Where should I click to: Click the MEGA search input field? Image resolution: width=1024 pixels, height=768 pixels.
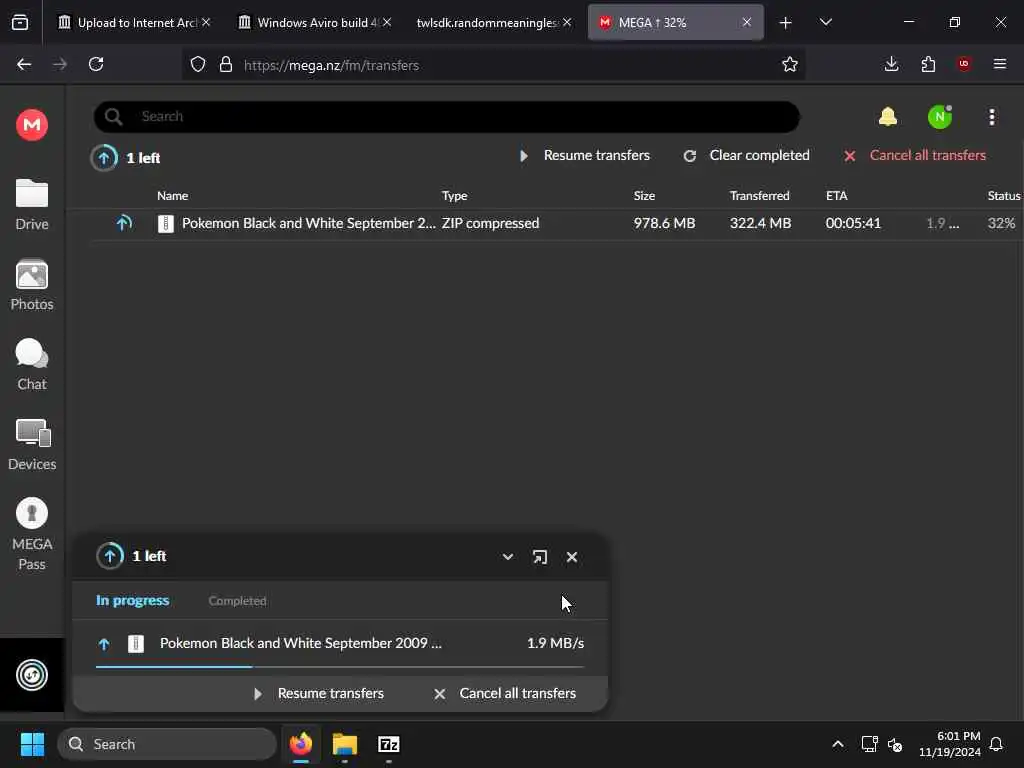click(447, 117)
